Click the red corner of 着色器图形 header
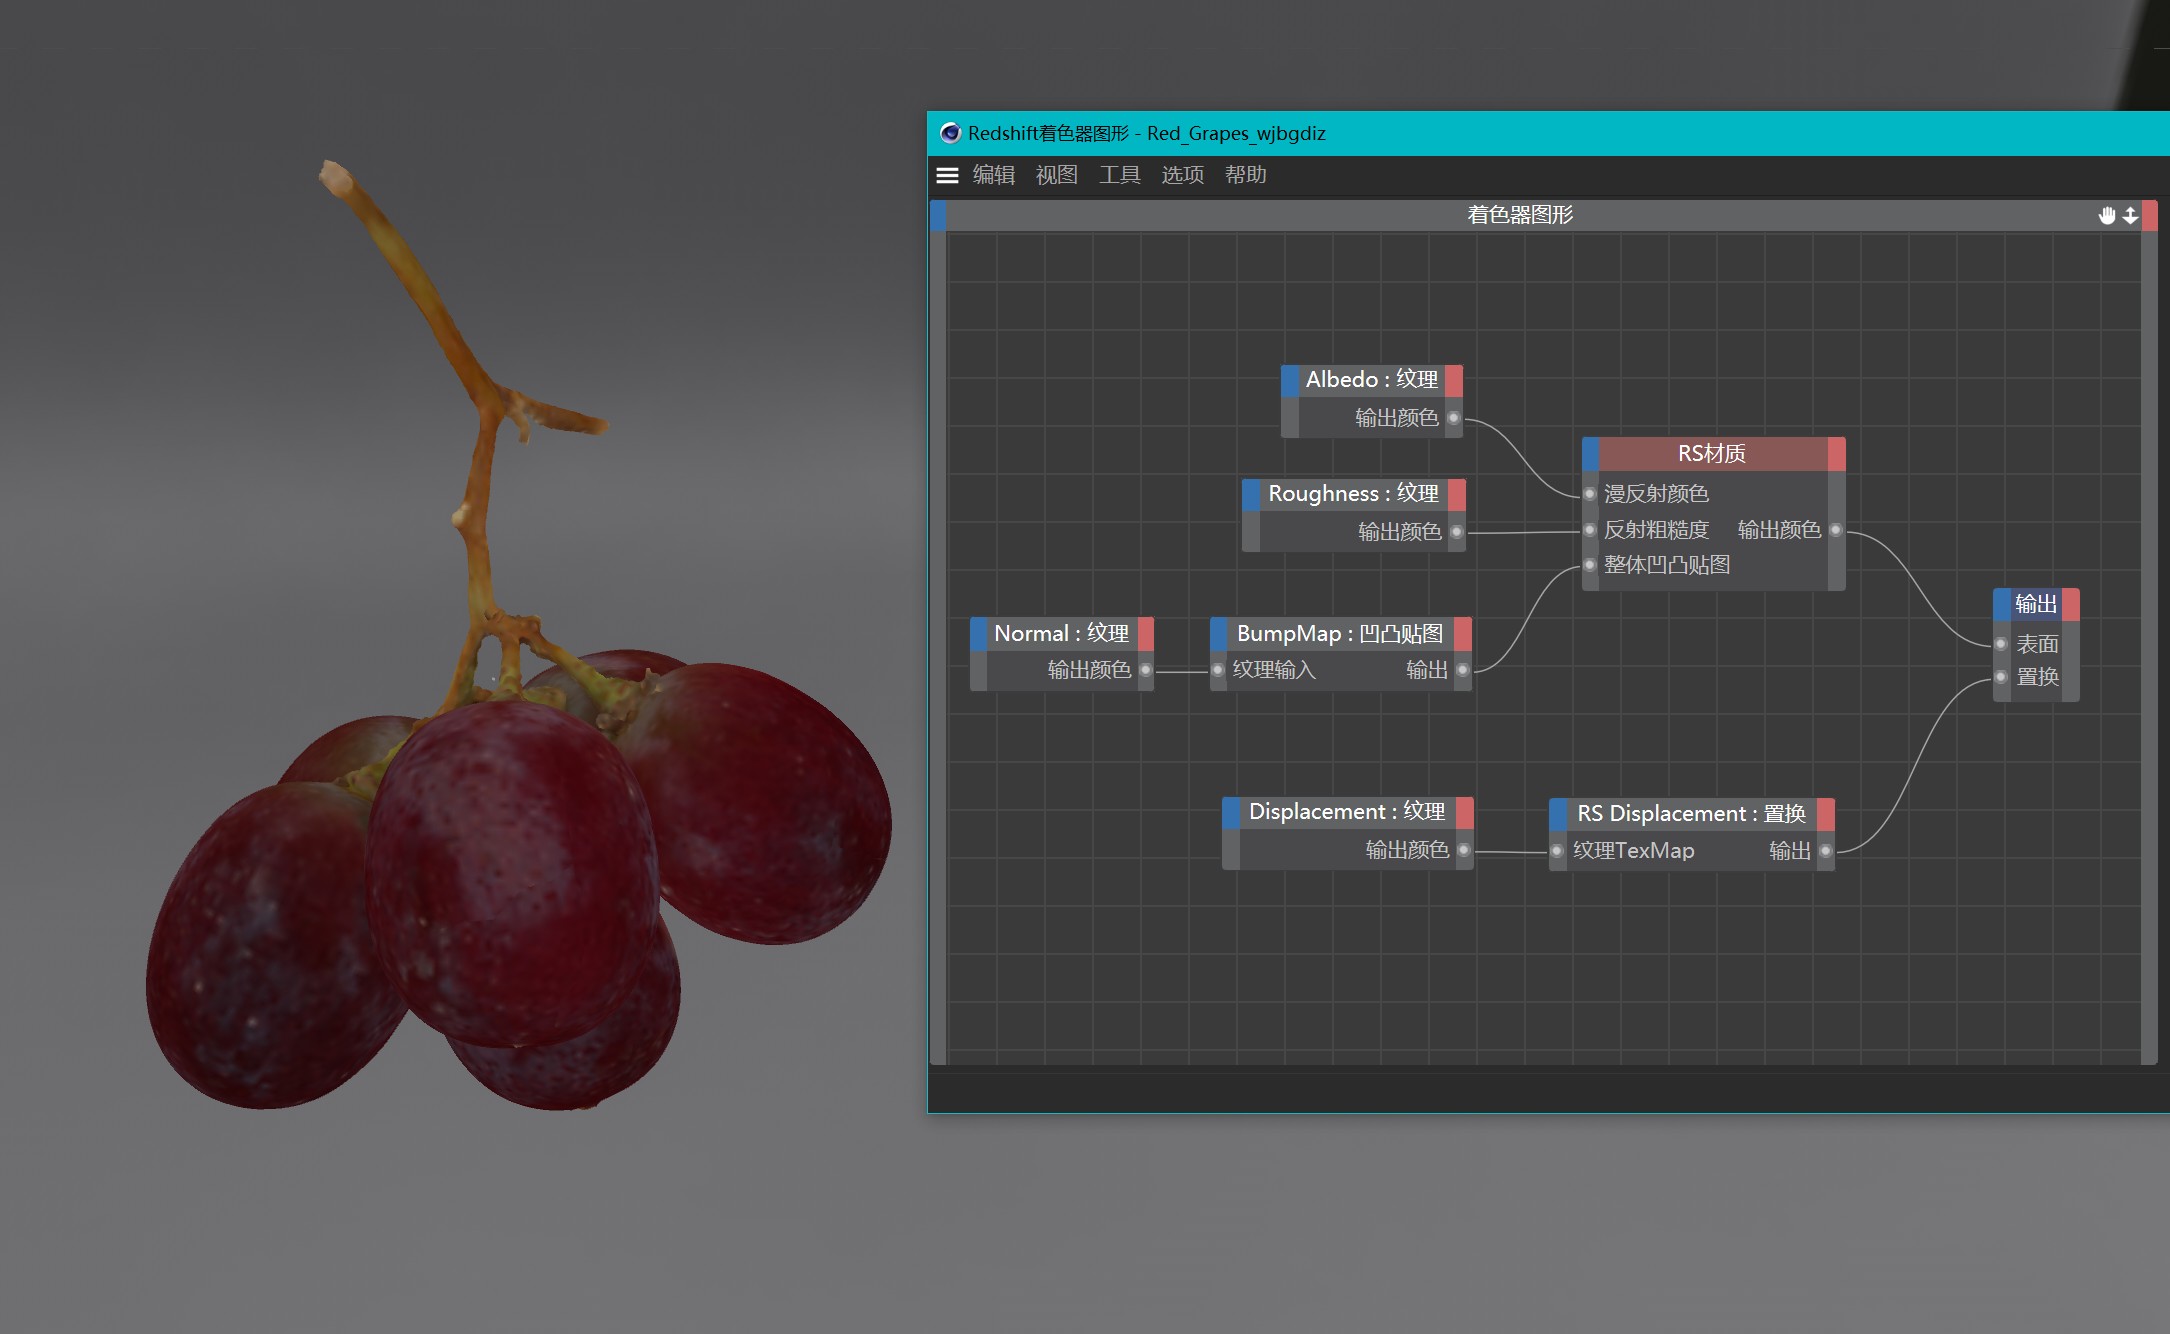The height and width of the screenshot is (1334, 2170). point(2149,216)
